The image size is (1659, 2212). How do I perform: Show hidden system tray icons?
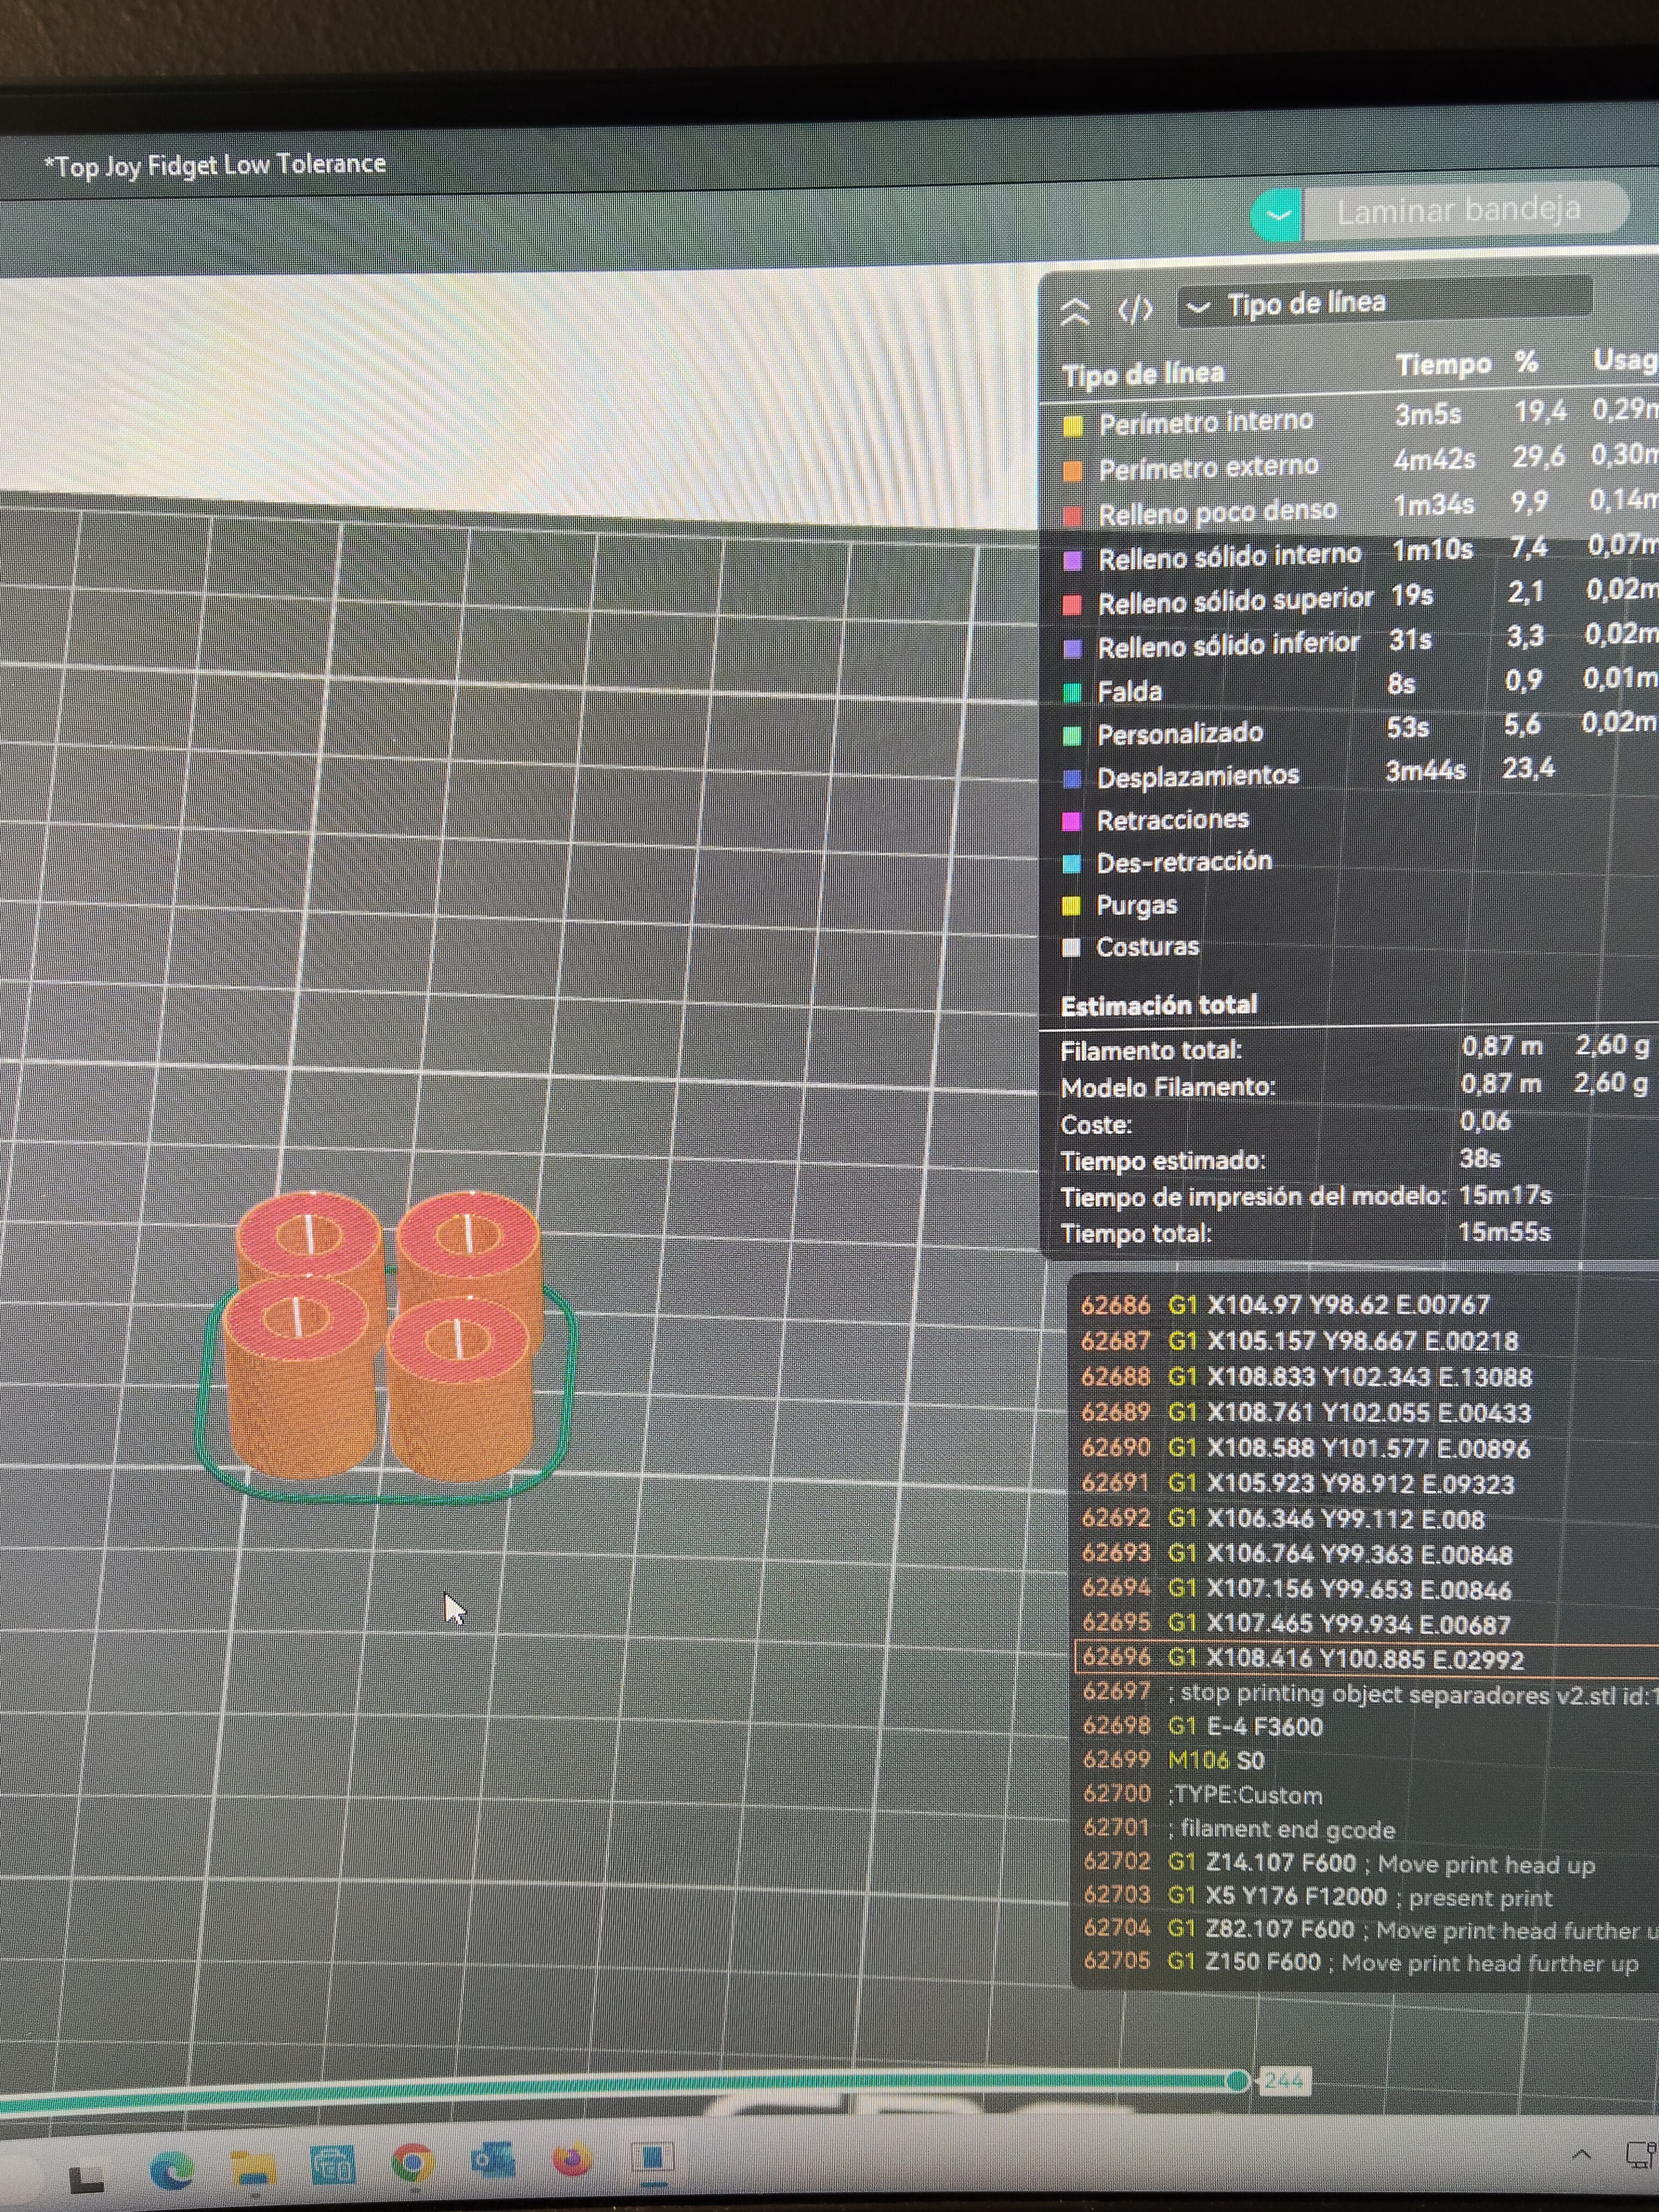coord(1581,2153)
